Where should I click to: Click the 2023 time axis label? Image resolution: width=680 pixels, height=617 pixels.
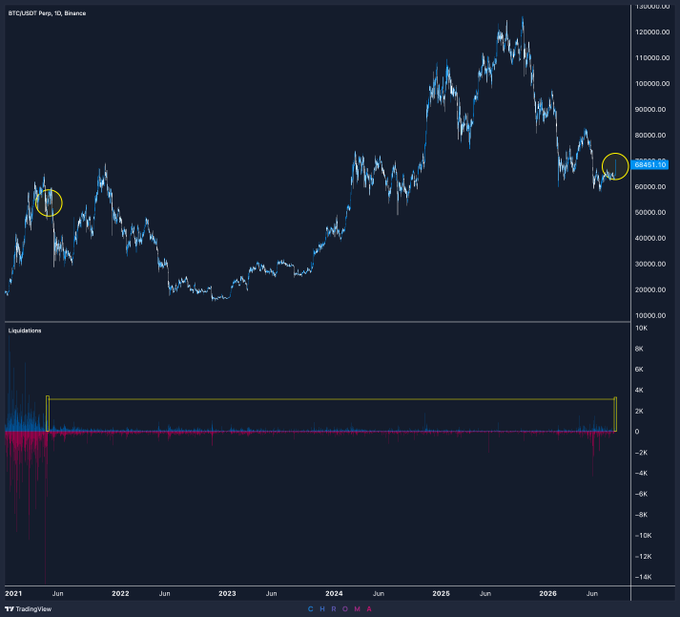(227, 594)
